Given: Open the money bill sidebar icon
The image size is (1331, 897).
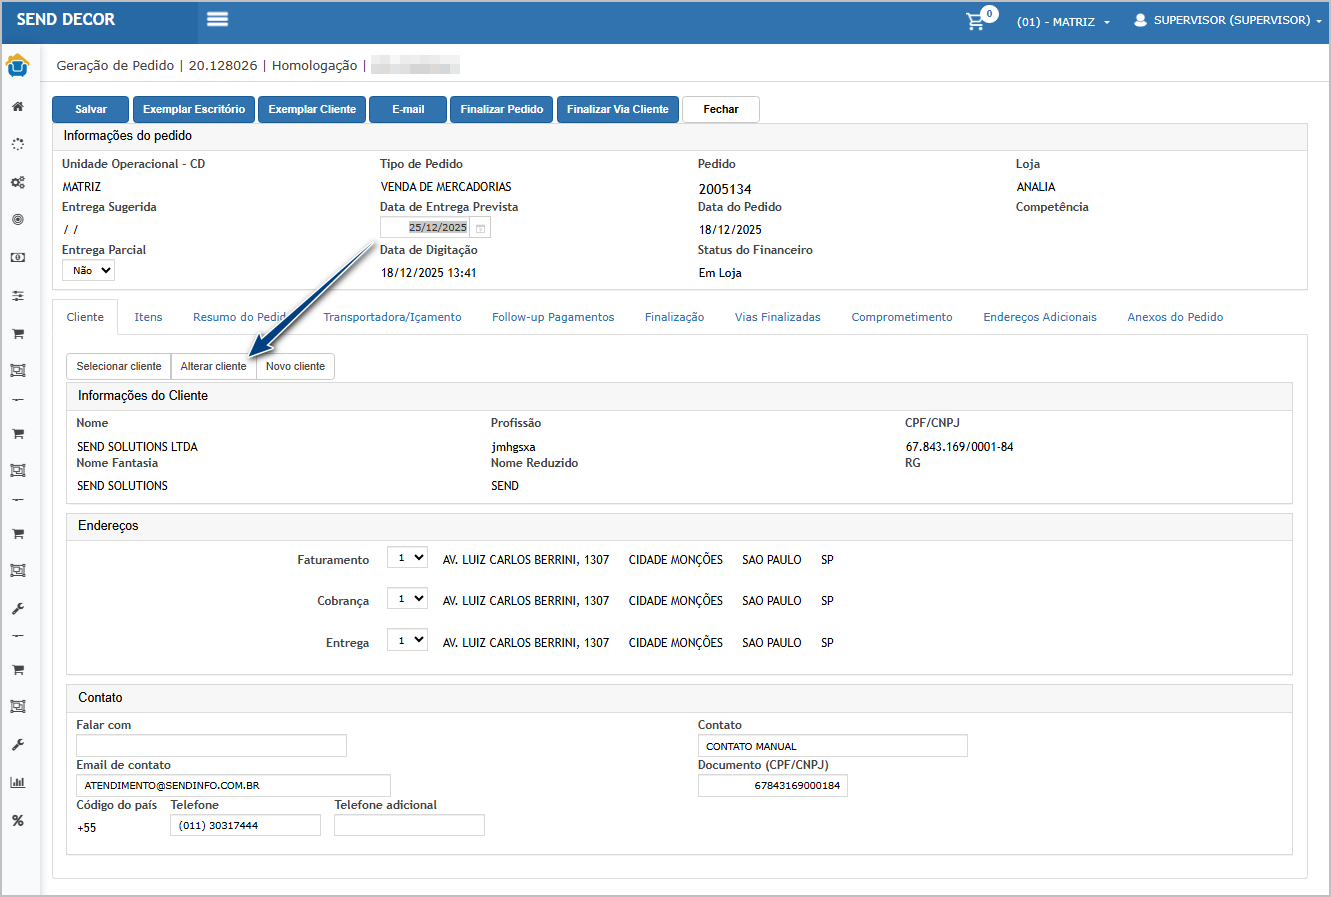Looking at the screenshot, I should [x=18, y=258].
